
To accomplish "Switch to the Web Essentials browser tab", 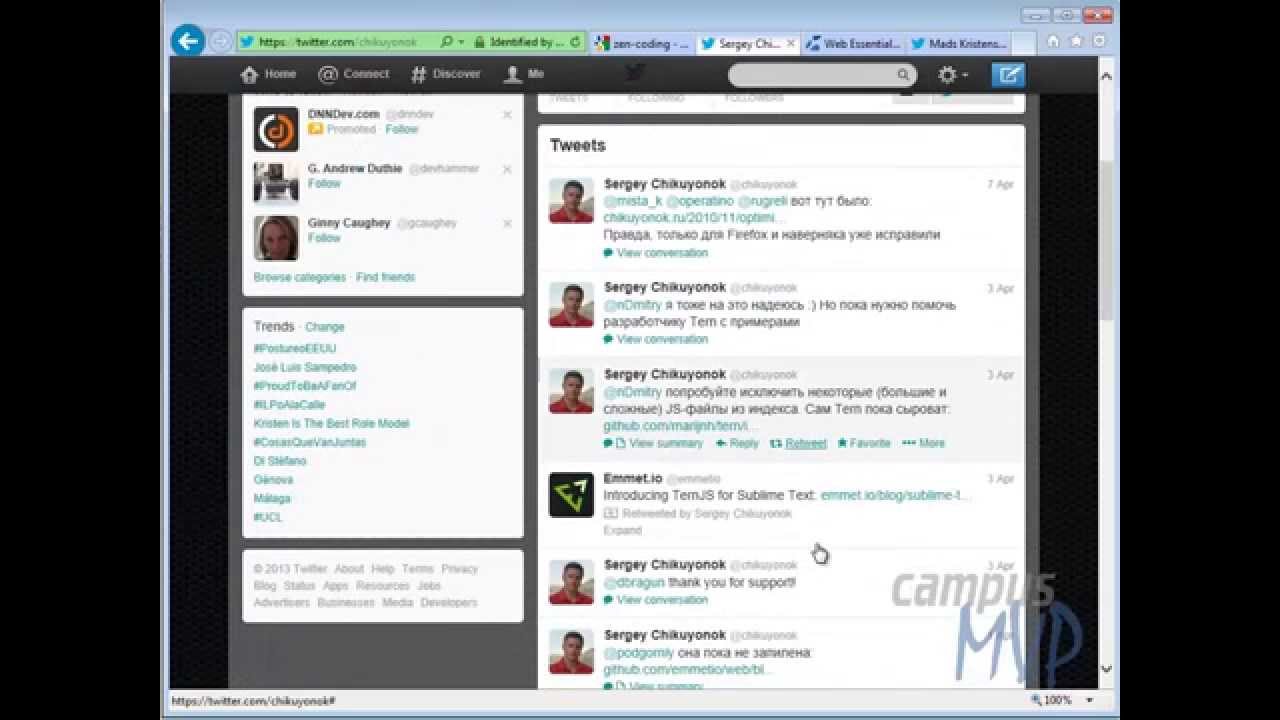I will pyautogui.click(x=853, y=44).
